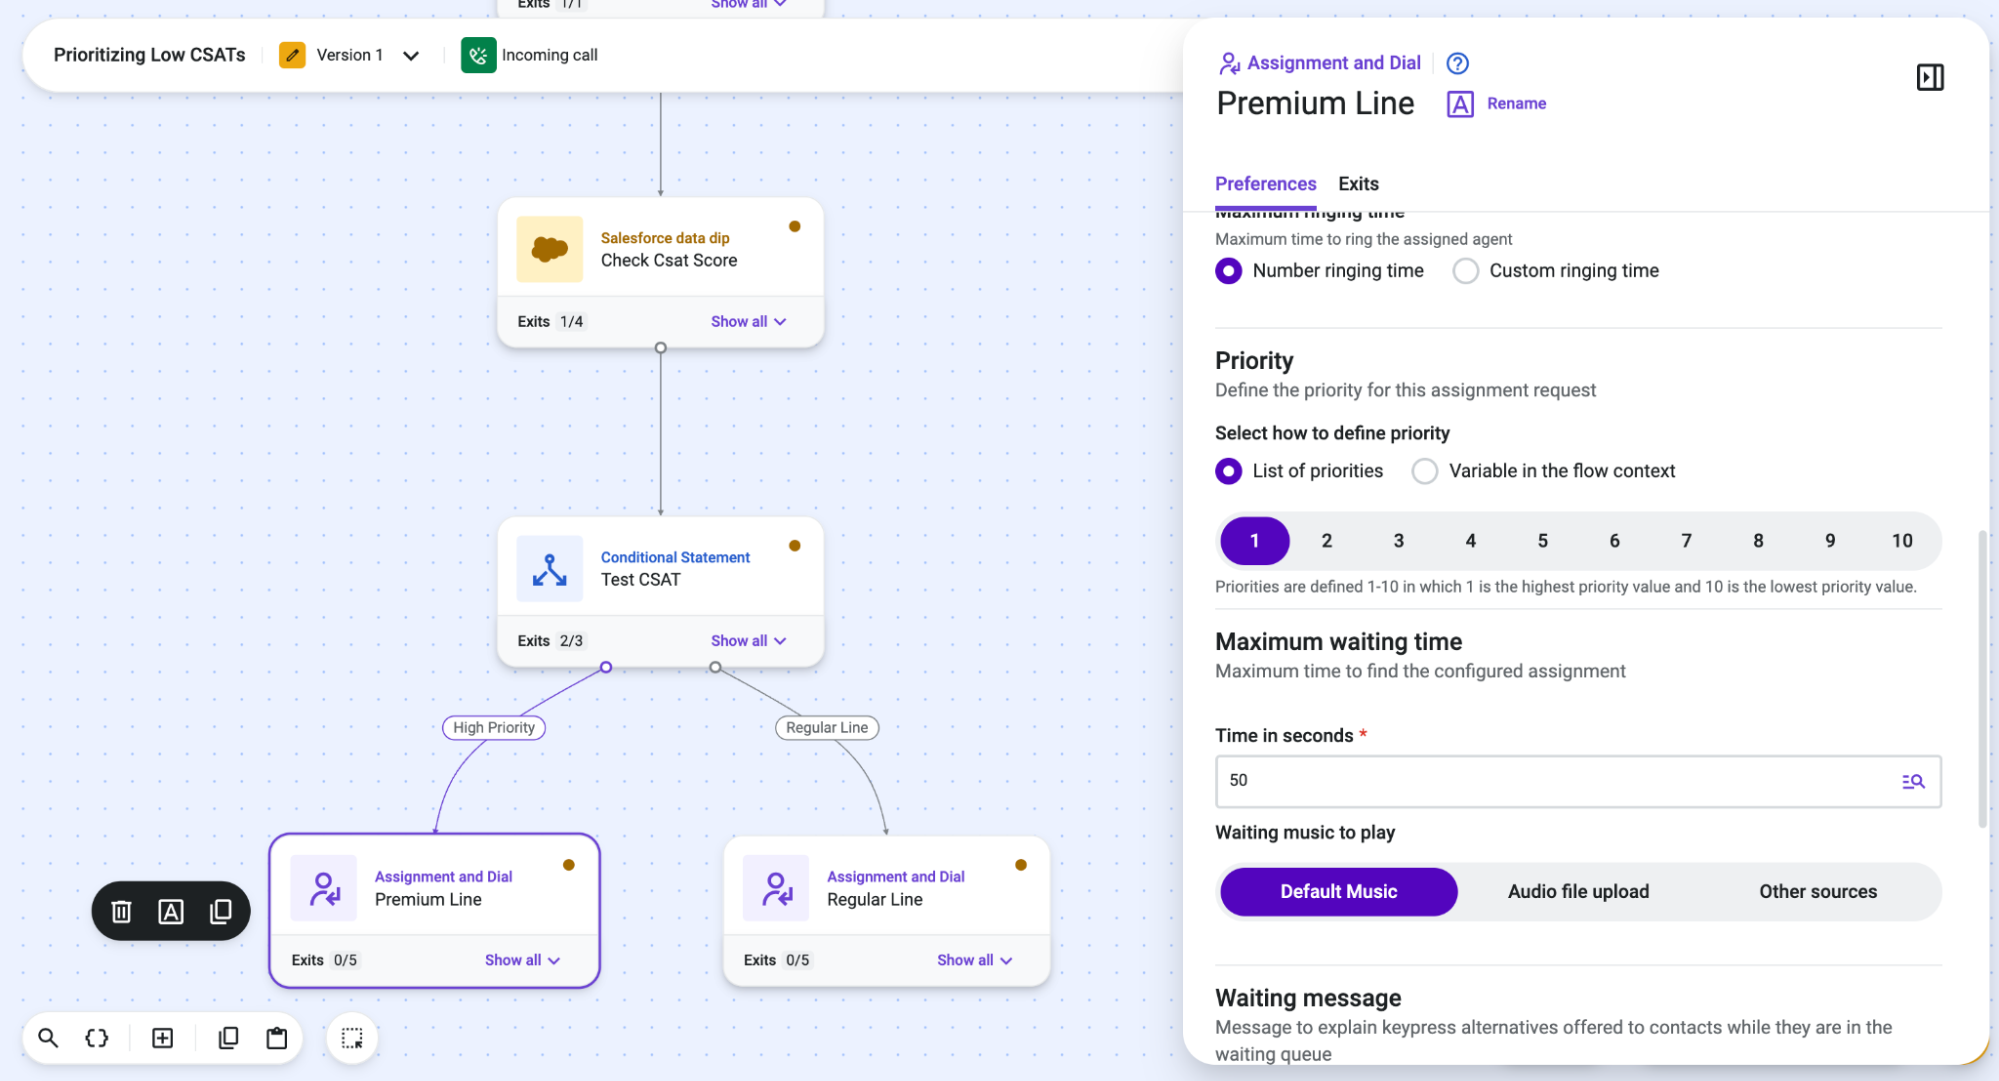
Task: Open the variable picker in the time field
Action: [1912, 781]
